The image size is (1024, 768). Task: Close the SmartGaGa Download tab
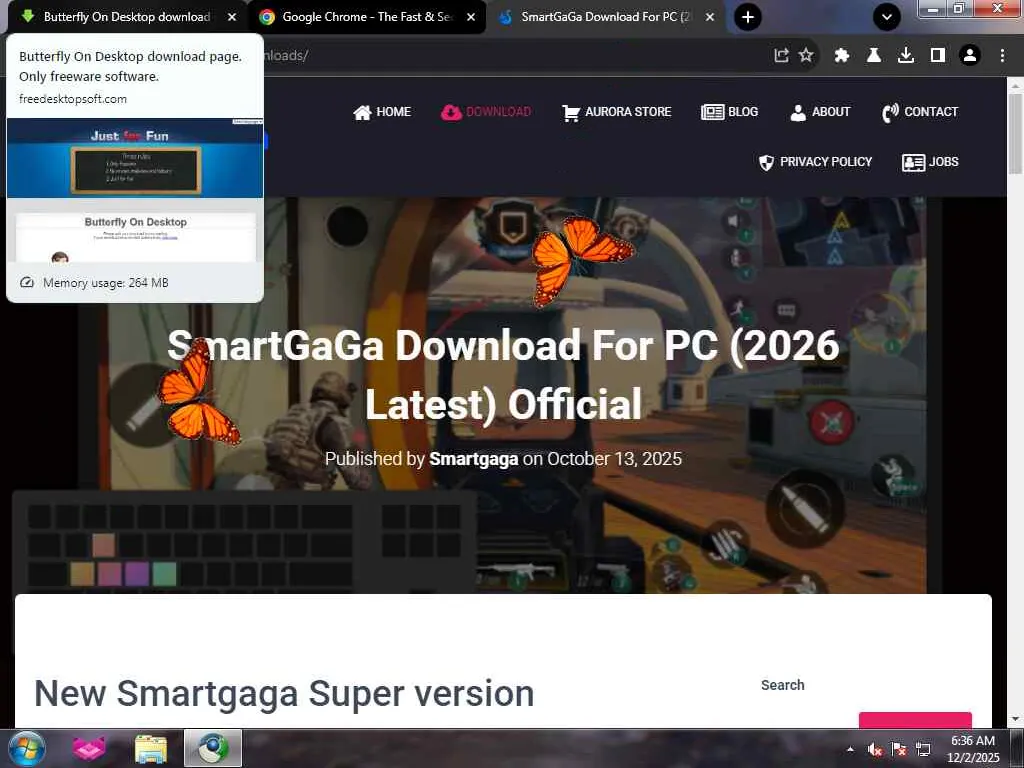[710, 17]
